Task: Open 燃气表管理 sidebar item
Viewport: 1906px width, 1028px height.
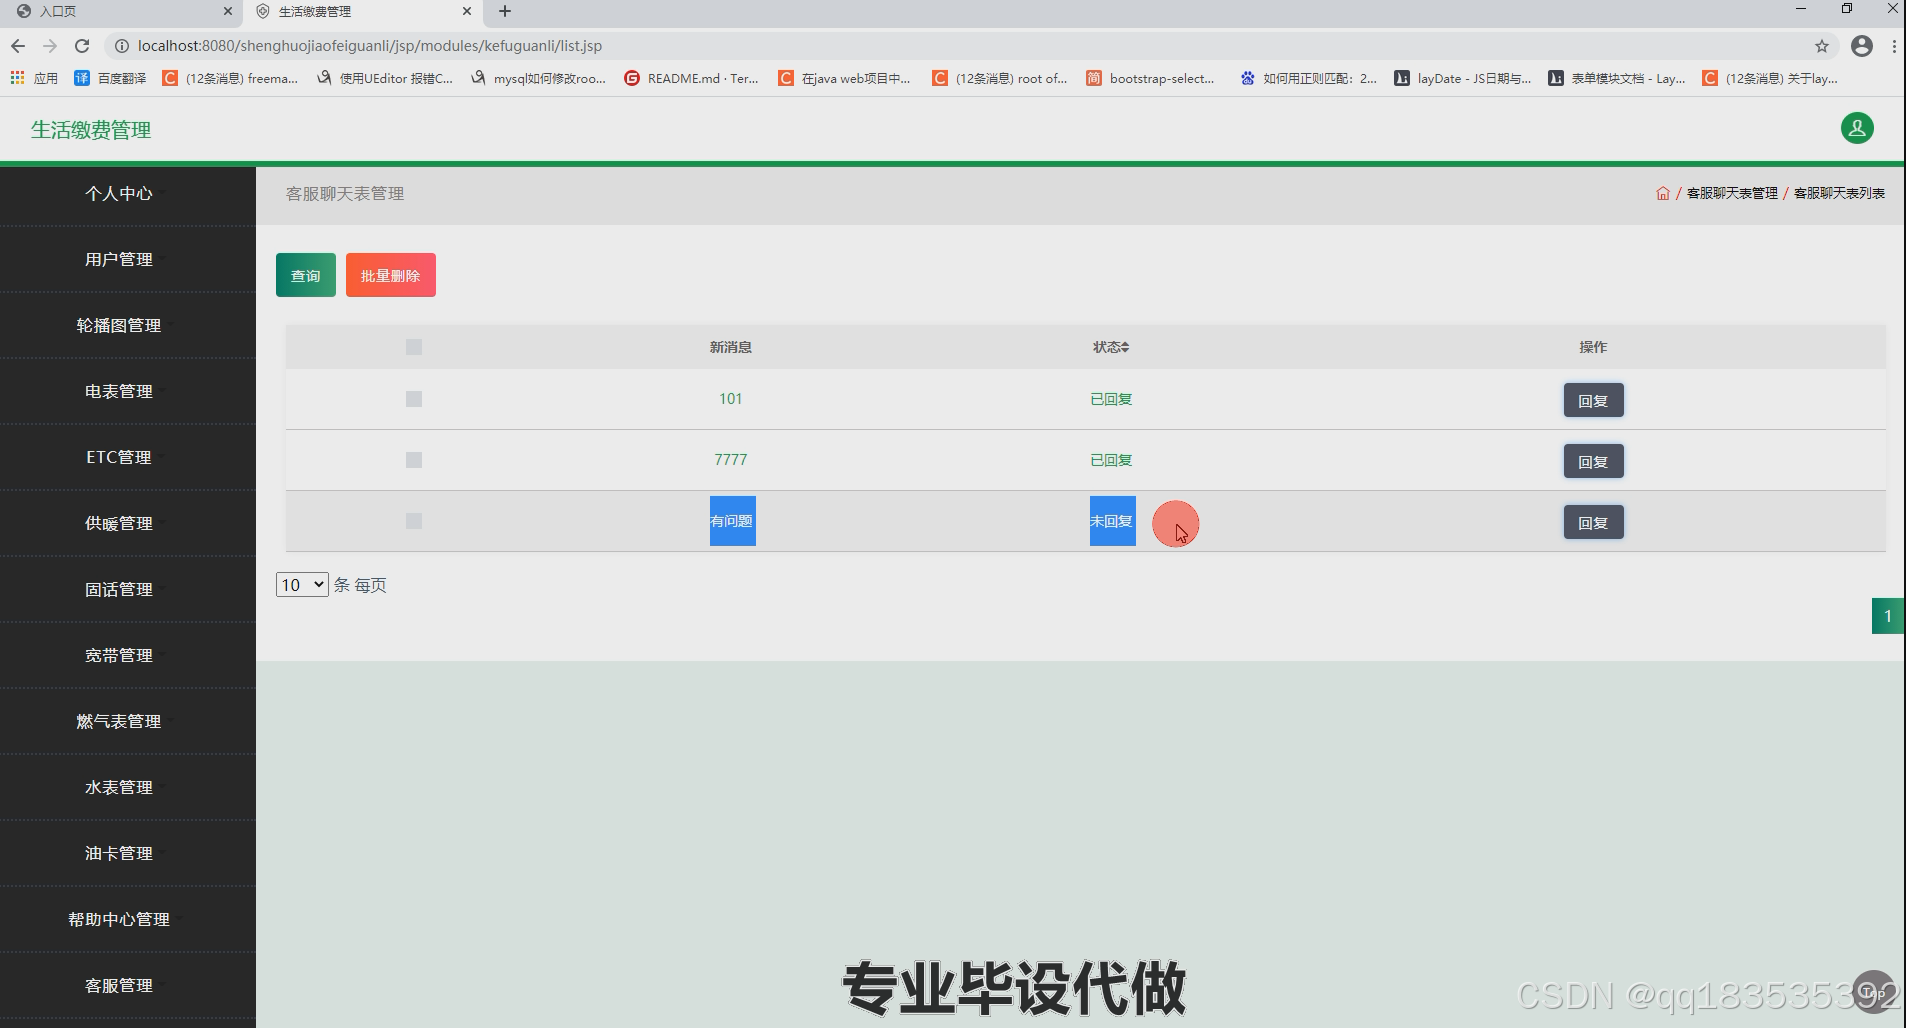Action: coord(119,722)
